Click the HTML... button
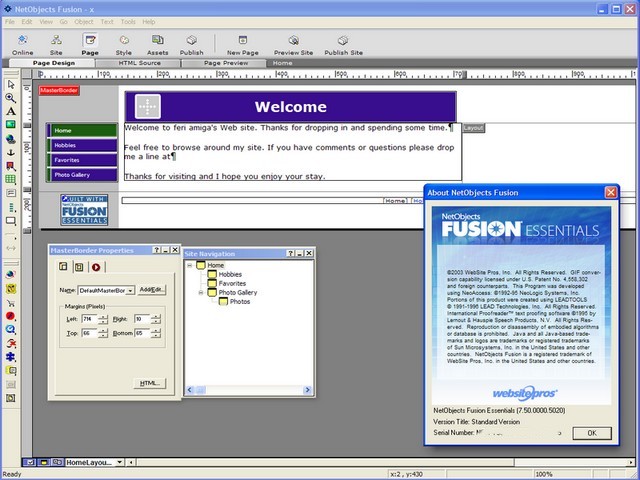Image resolution: width=640 pixels, height=480 pixels. click(x=149, y=383)
